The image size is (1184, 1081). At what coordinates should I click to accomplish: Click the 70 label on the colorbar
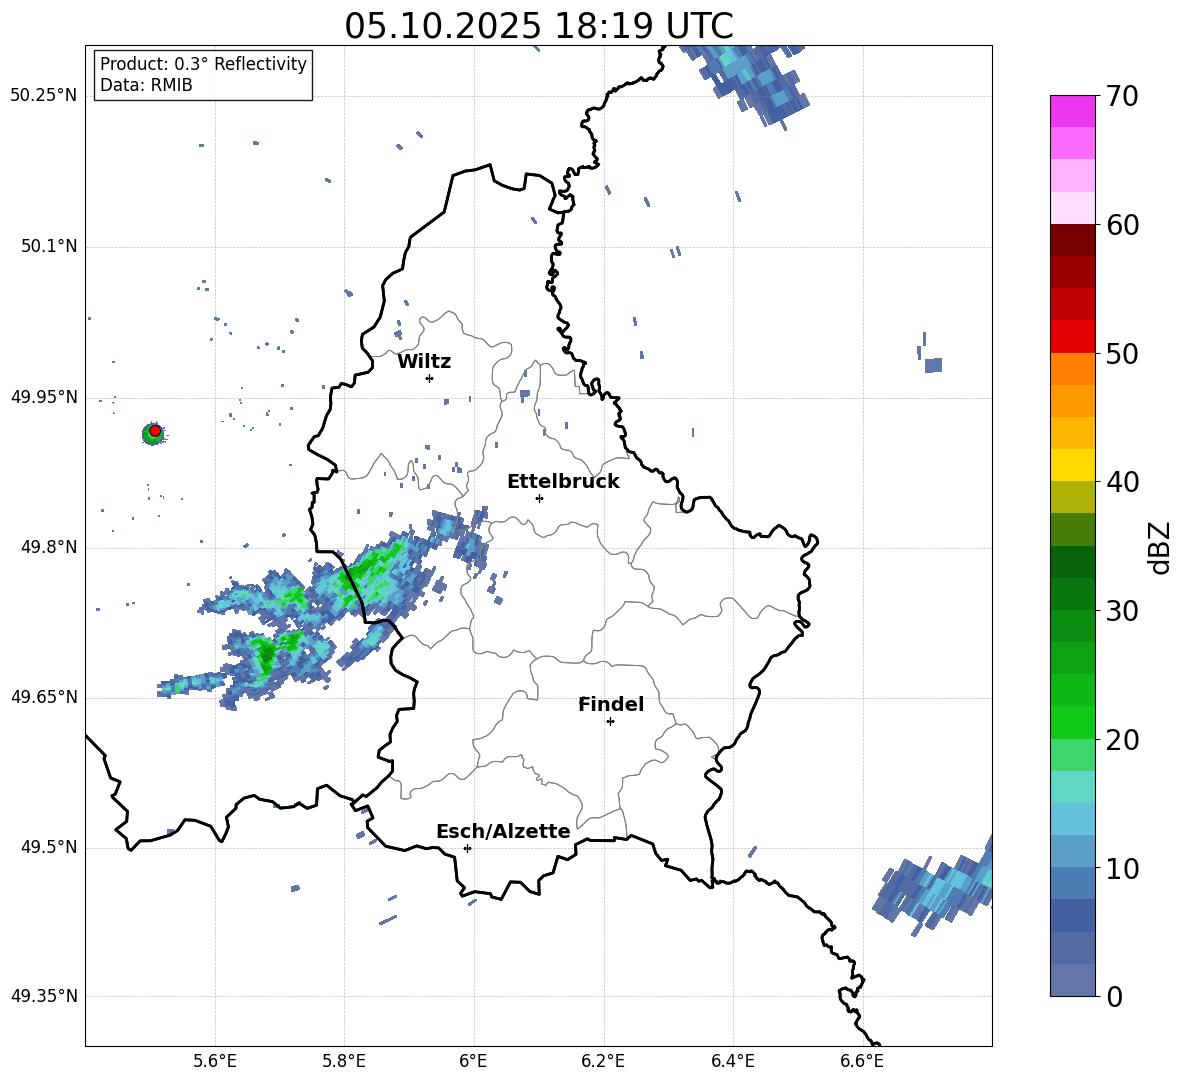tap(1122, 97)
